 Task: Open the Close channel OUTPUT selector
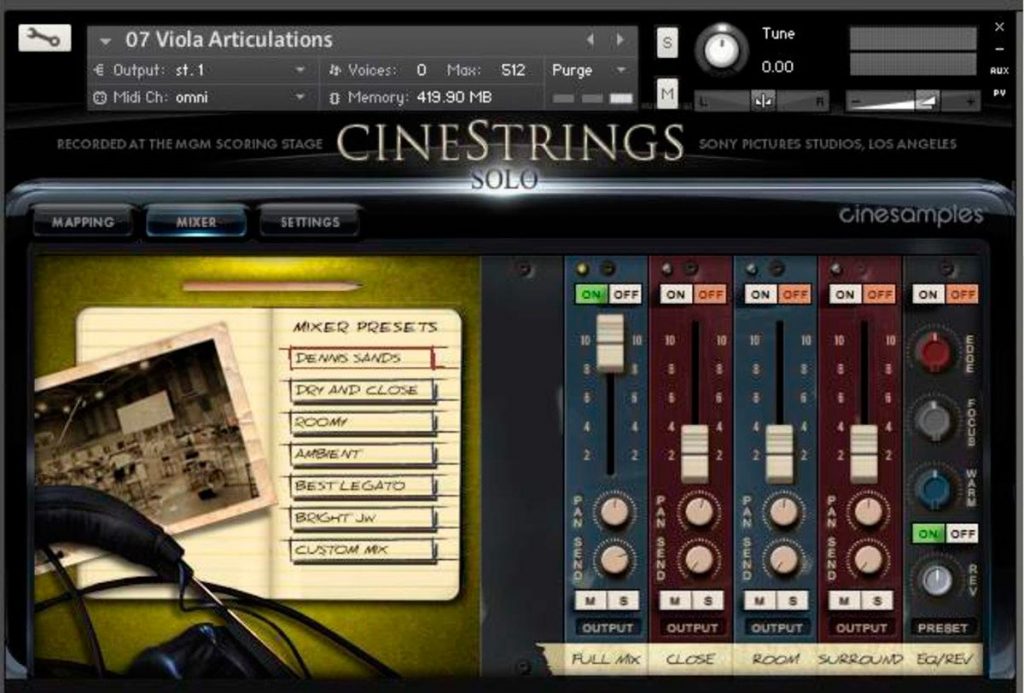[692, 628]
